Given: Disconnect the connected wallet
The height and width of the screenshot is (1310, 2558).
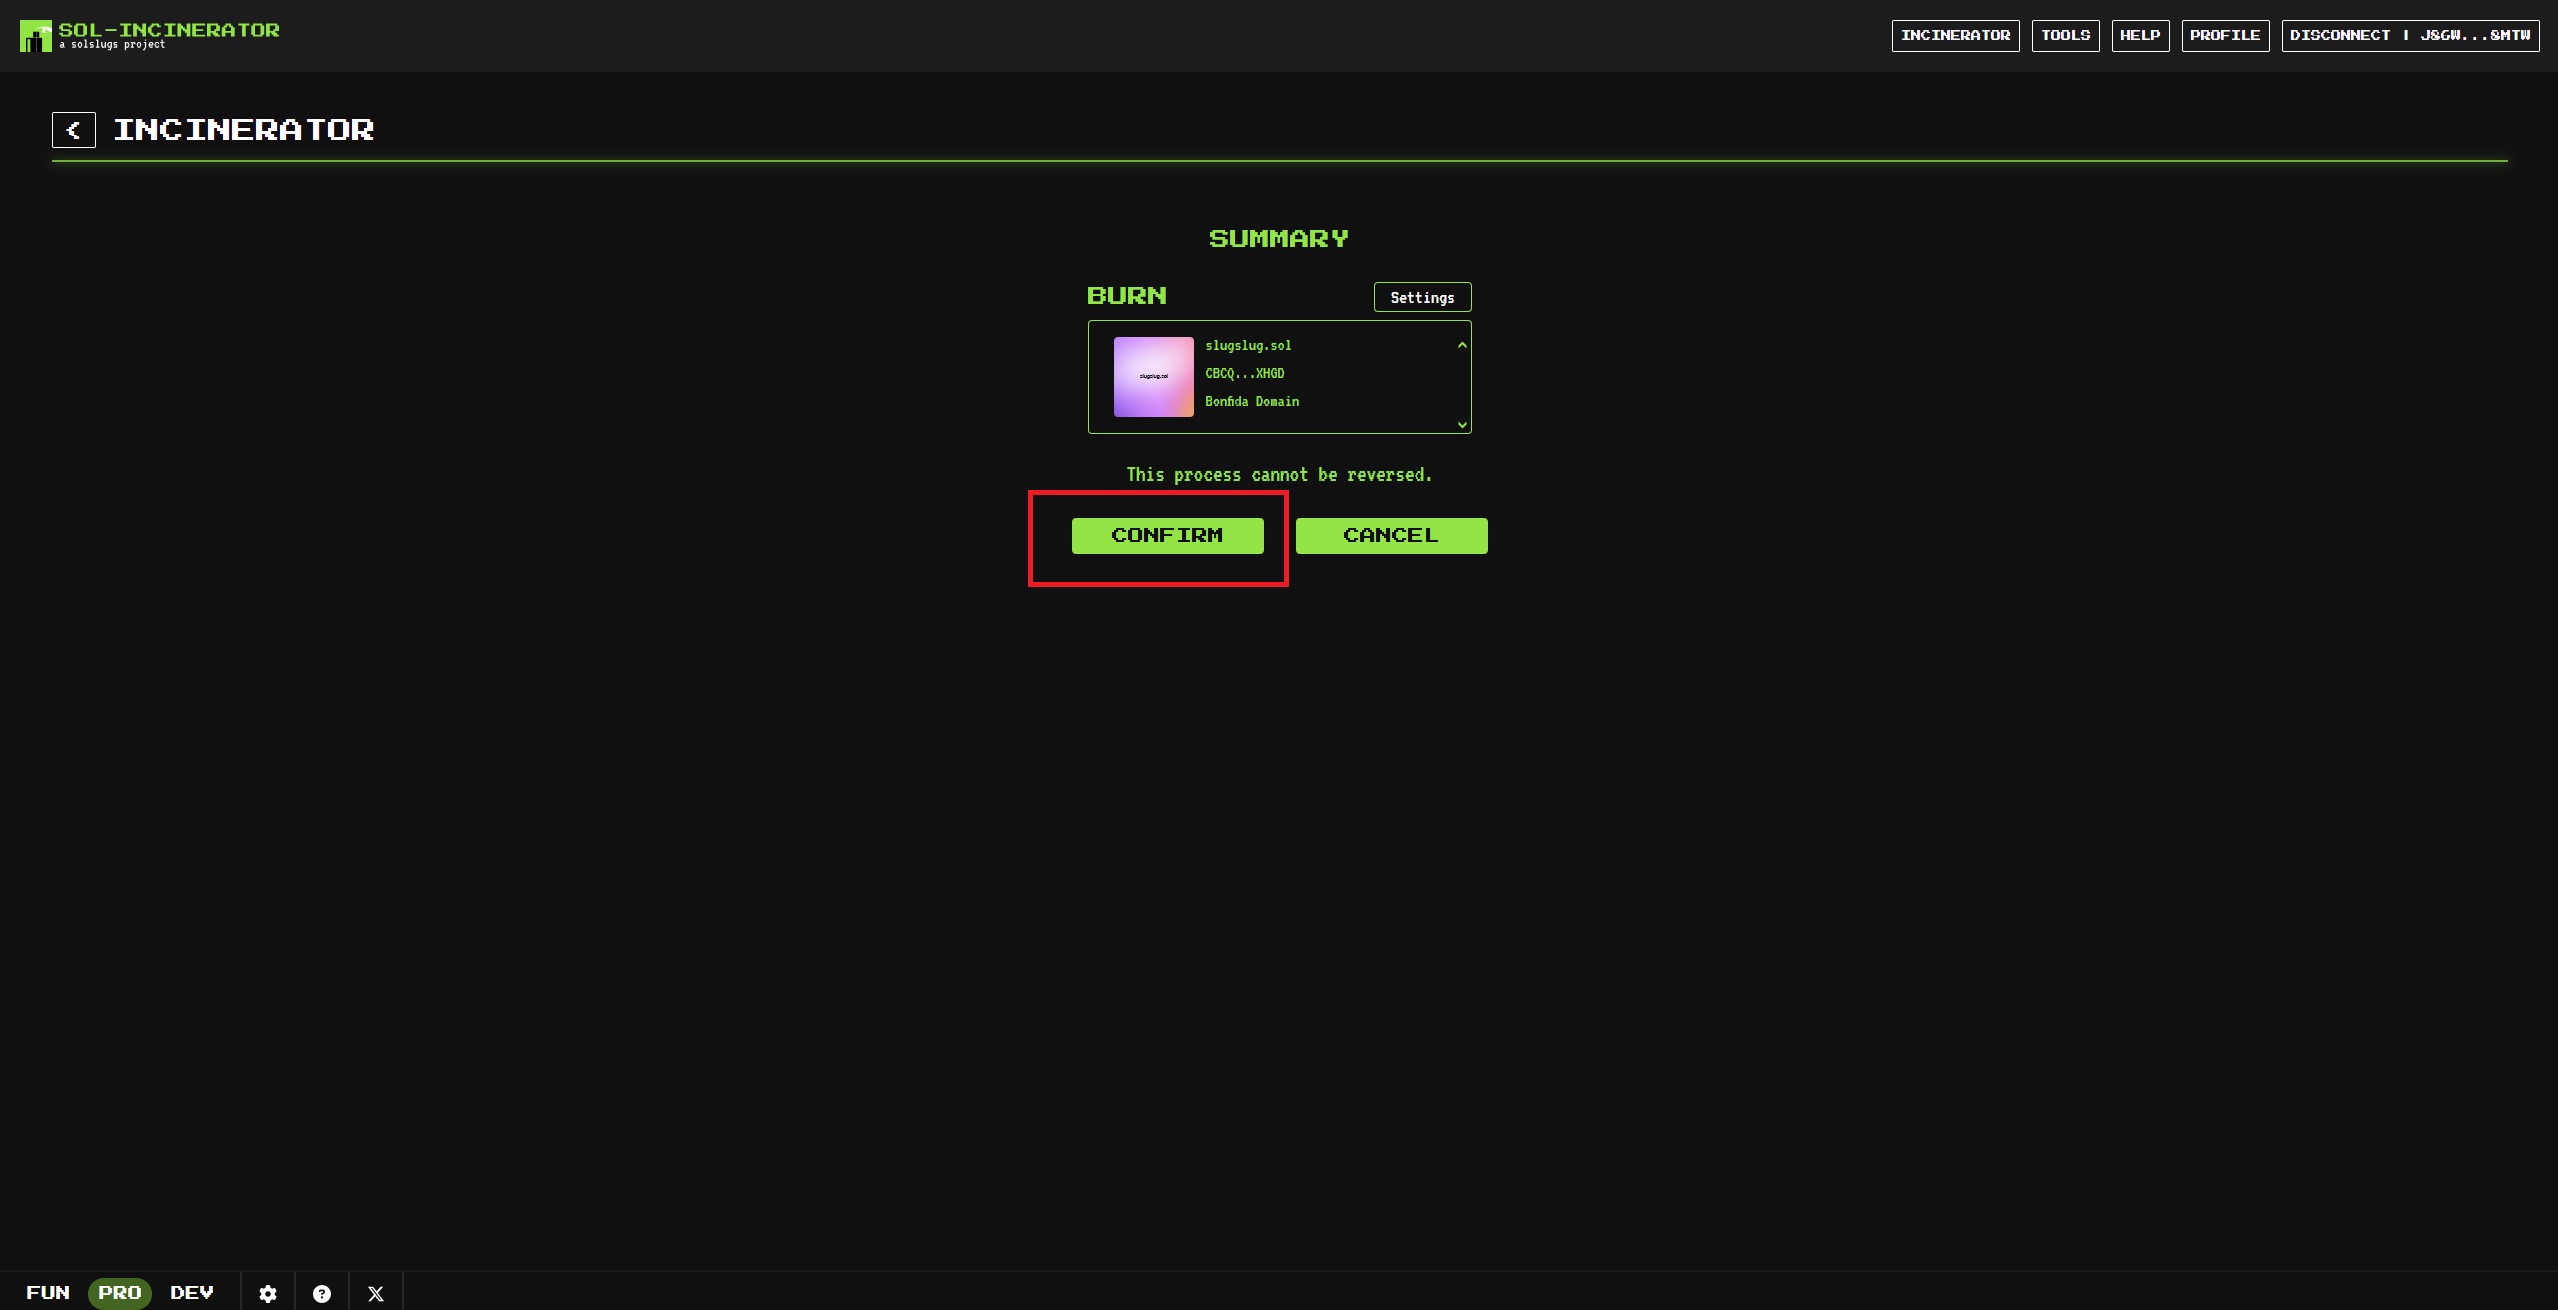Looking at the screenshot, I should (x=2410, y=35).
